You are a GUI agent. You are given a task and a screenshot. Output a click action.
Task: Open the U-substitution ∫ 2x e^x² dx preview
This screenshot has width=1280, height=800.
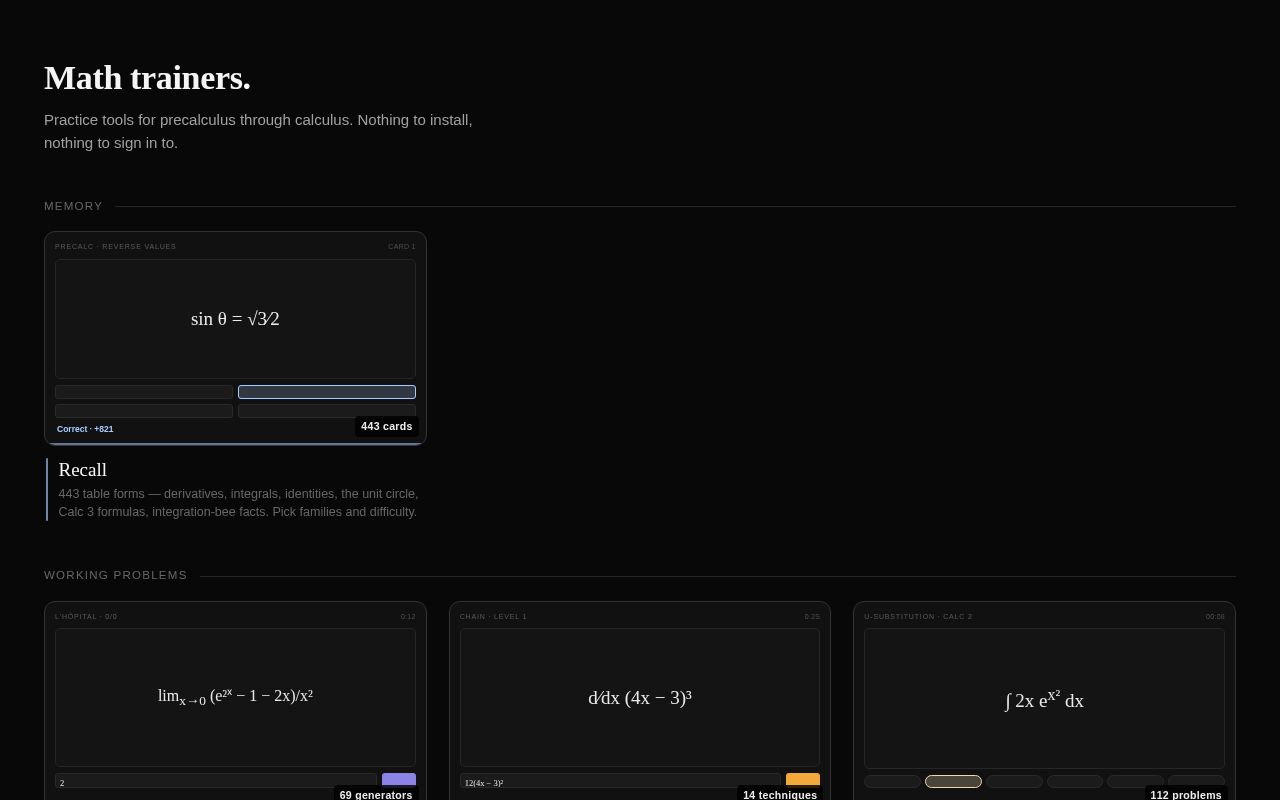(x=1044, y=699)
